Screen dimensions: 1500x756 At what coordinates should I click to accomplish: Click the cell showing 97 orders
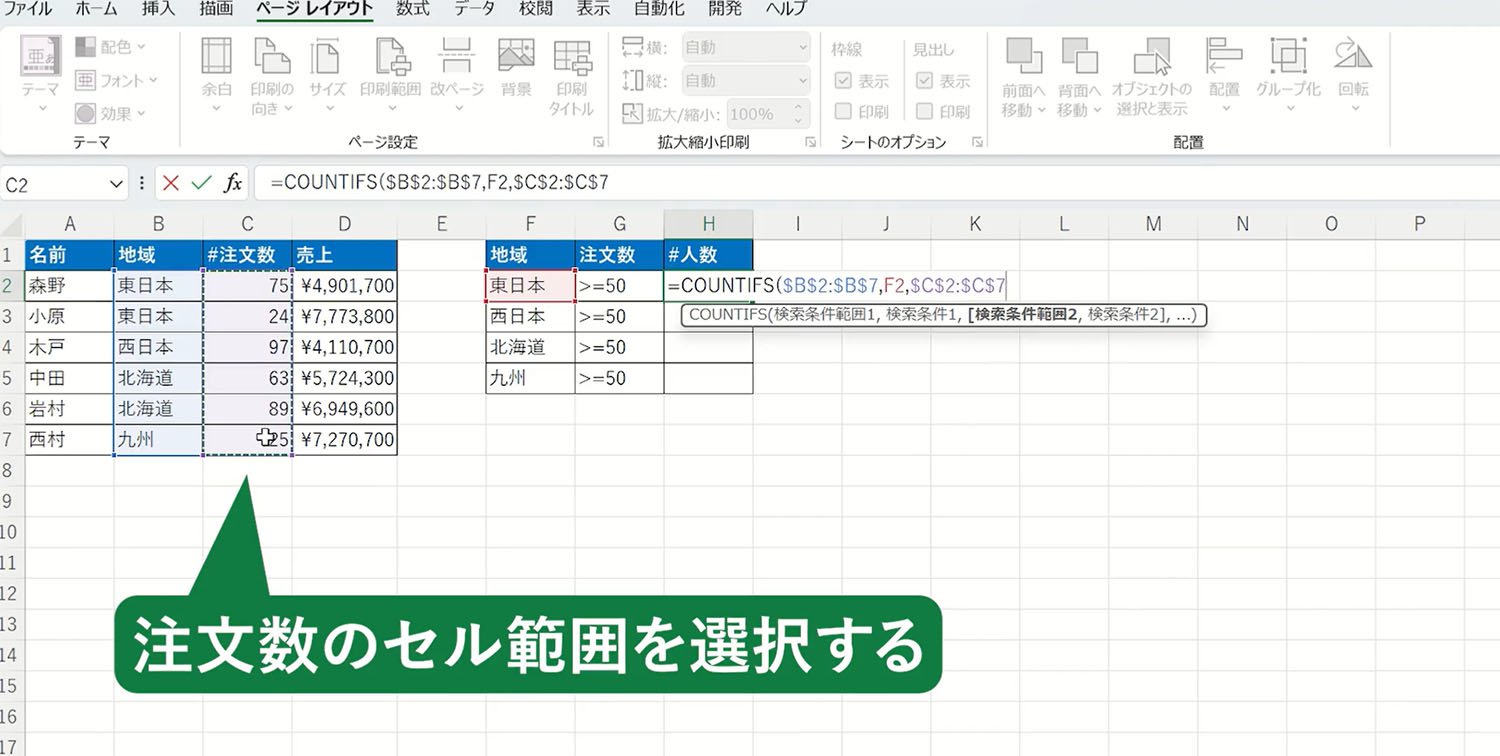(248, 348)
